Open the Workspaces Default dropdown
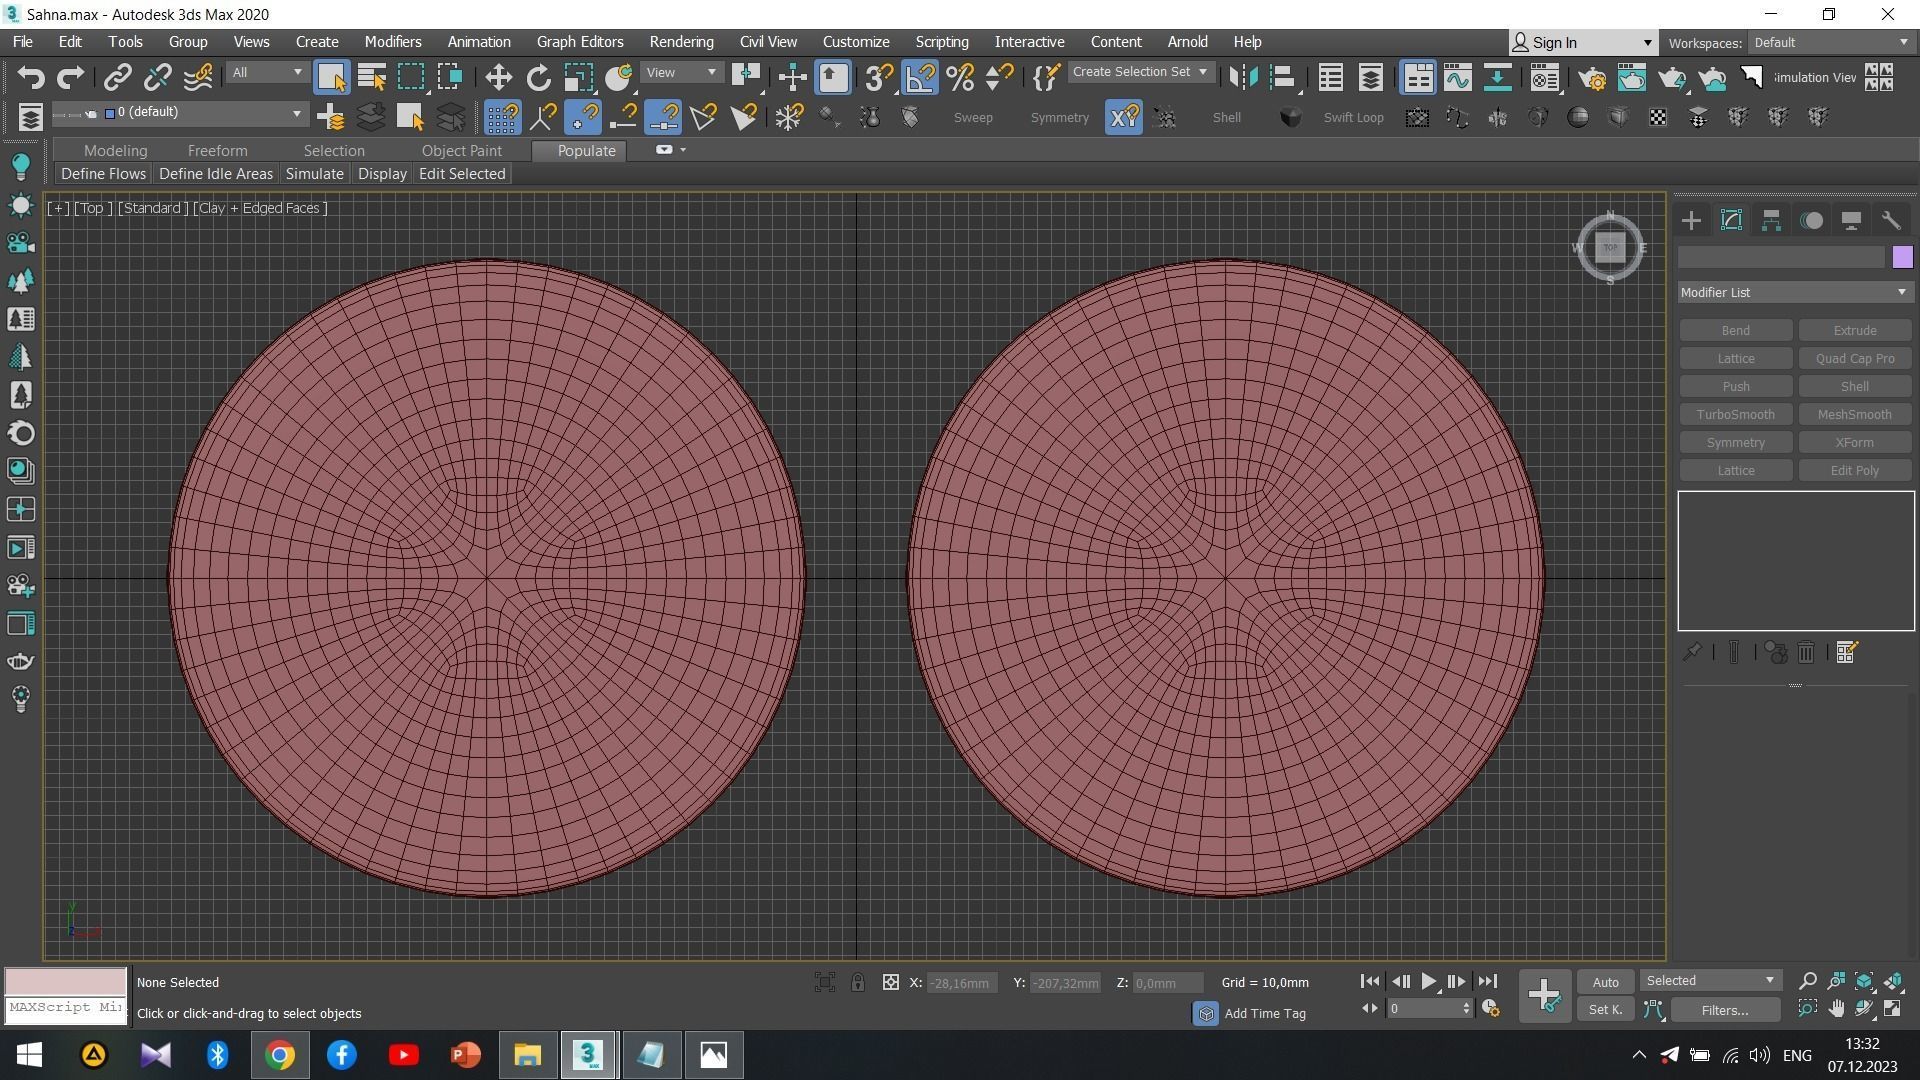The width and height of the screenshot is (1920, 1080). [1830, 42]
